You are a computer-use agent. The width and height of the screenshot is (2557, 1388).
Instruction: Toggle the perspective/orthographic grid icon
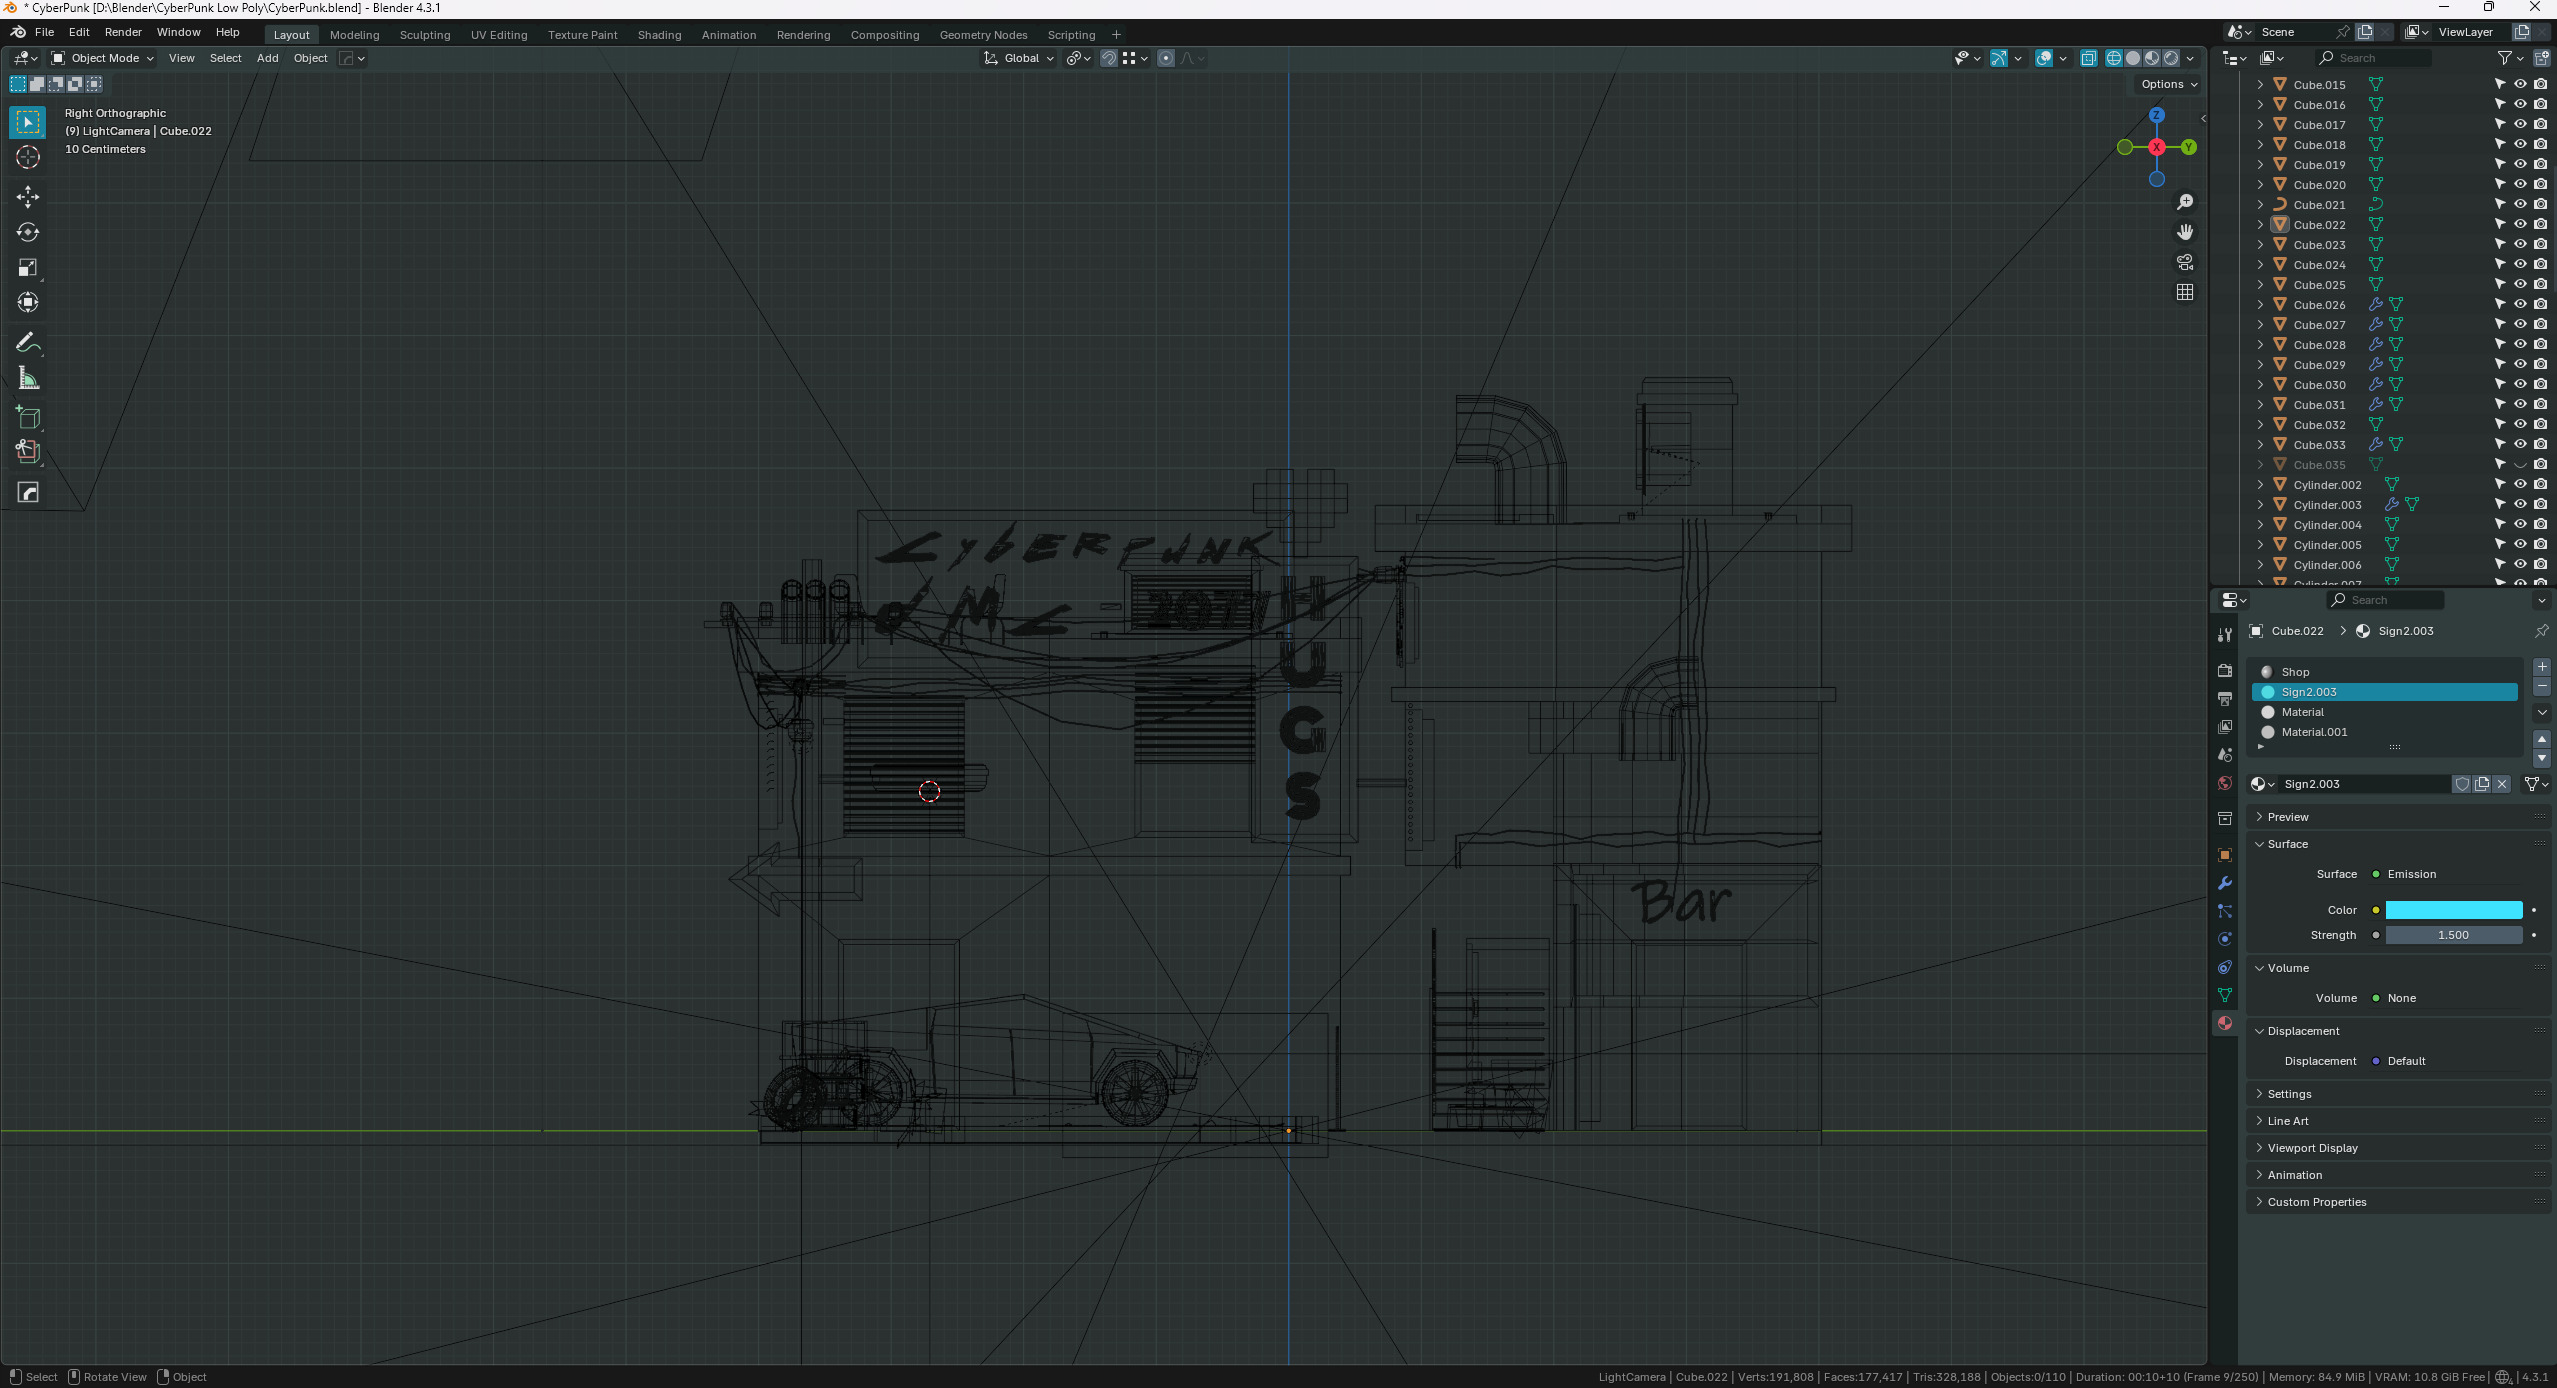tap(2185, 292)
